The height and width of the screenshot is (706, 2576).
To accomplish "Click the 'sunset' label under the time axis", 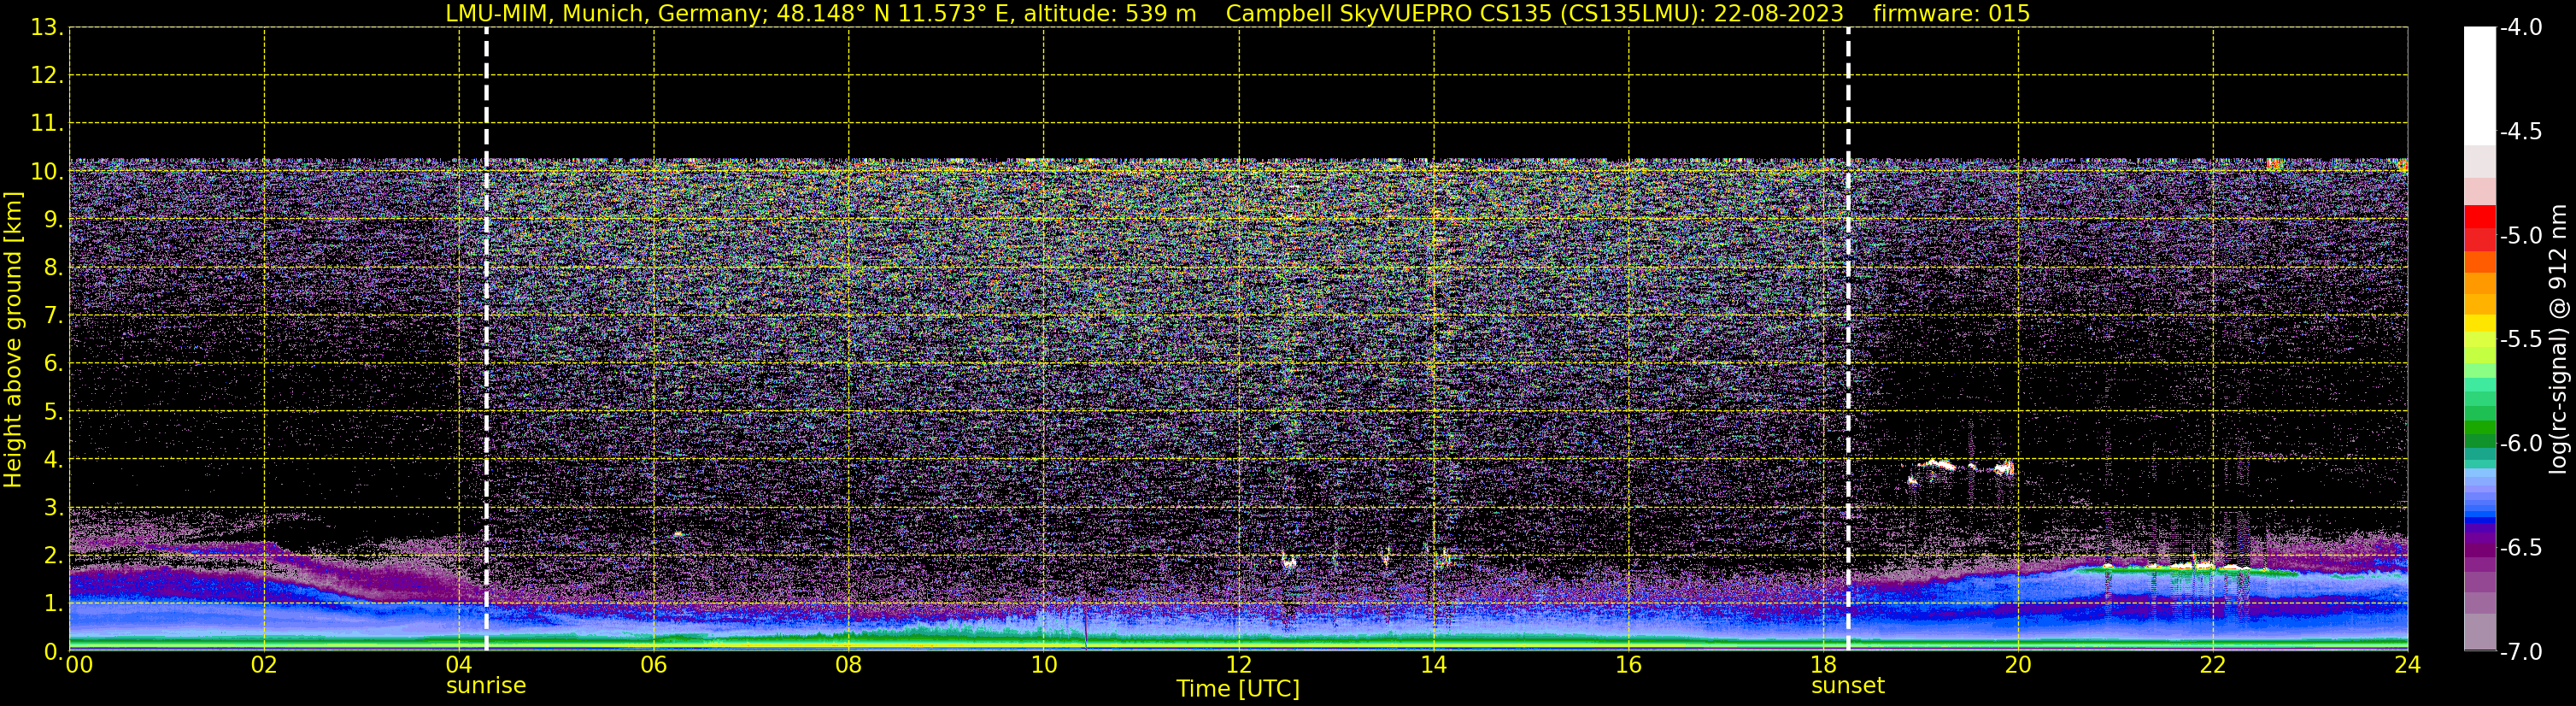I will [1848, 686].
